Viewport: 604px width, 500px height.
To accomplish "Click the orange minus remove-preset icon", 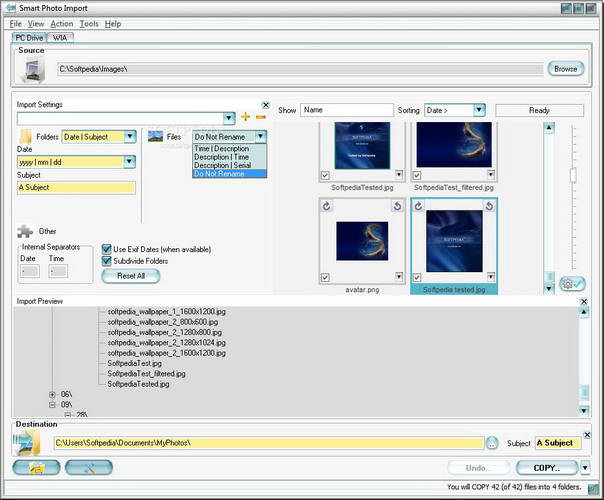I will click(261, 117).
